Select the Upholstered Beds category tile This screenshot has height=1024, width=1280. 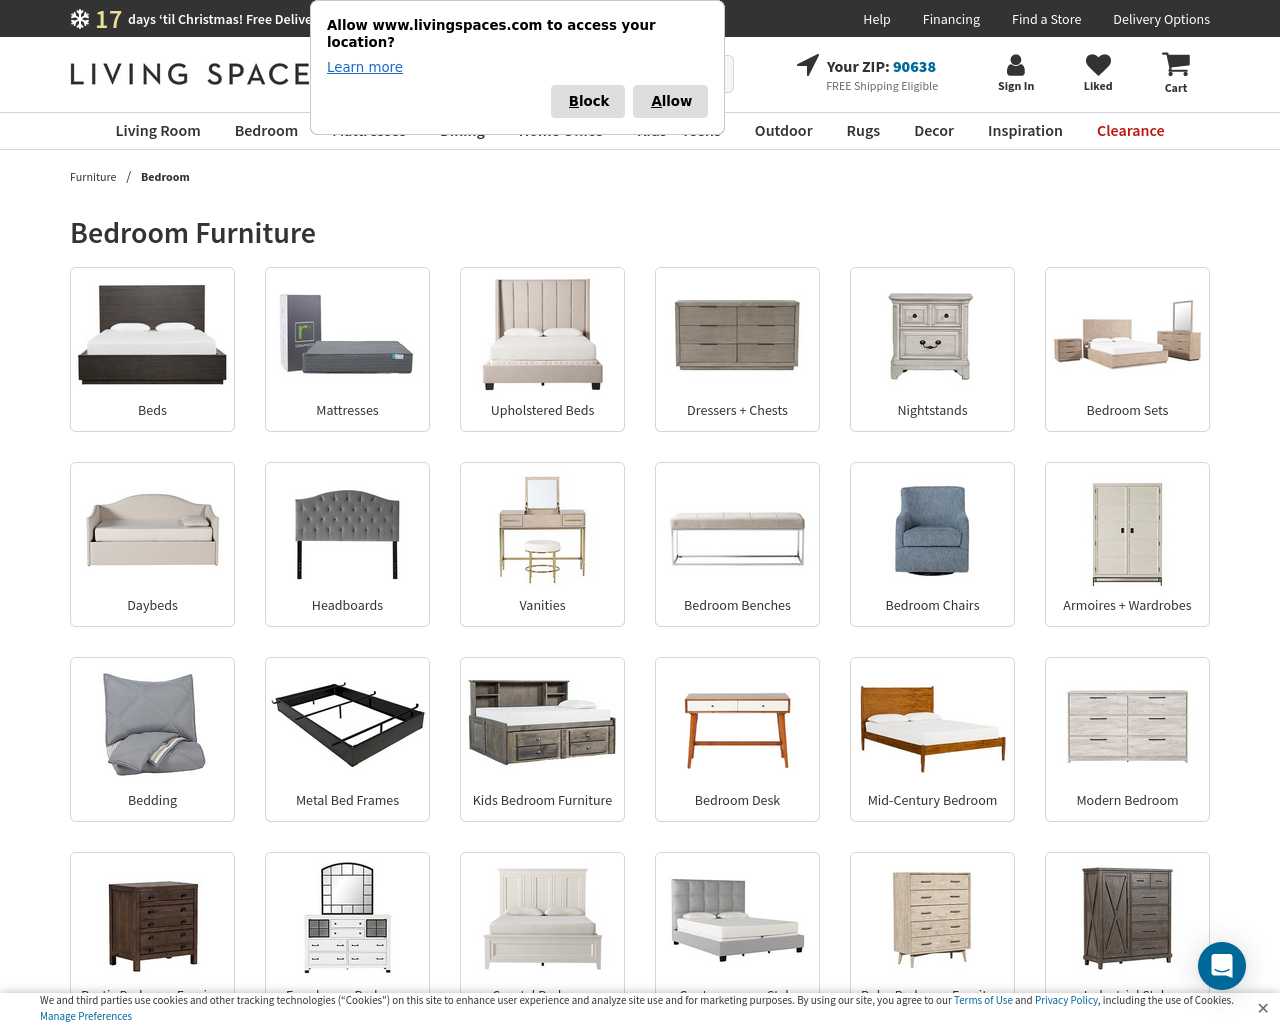pyautogui.click(x=542, y=349)
